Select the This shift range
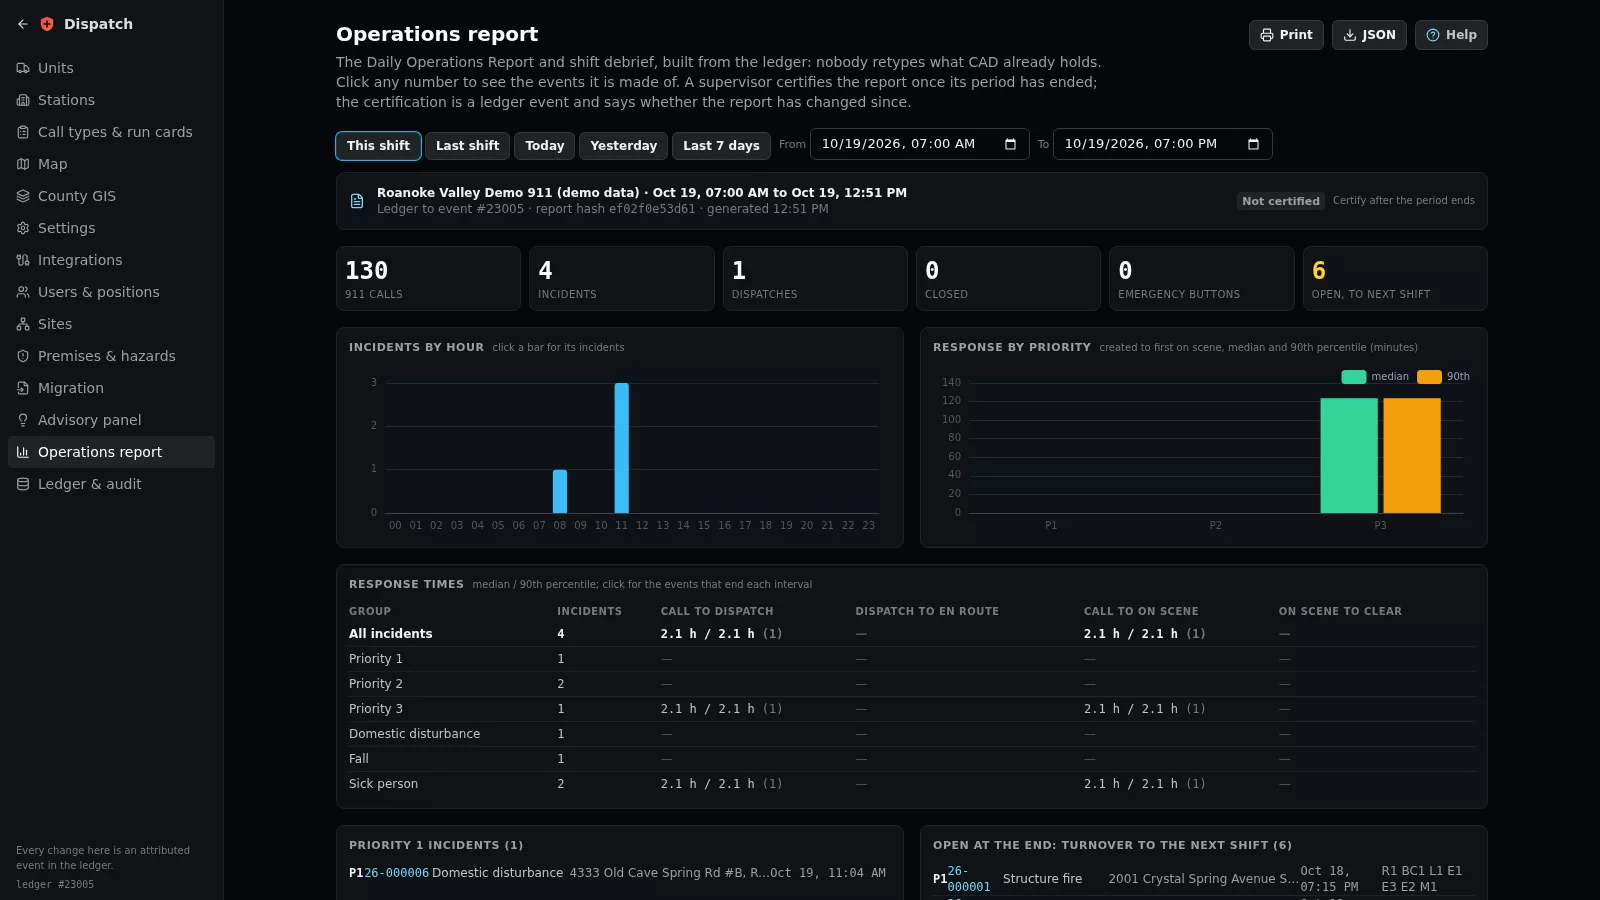1600x900 pixels. [378, 146]
